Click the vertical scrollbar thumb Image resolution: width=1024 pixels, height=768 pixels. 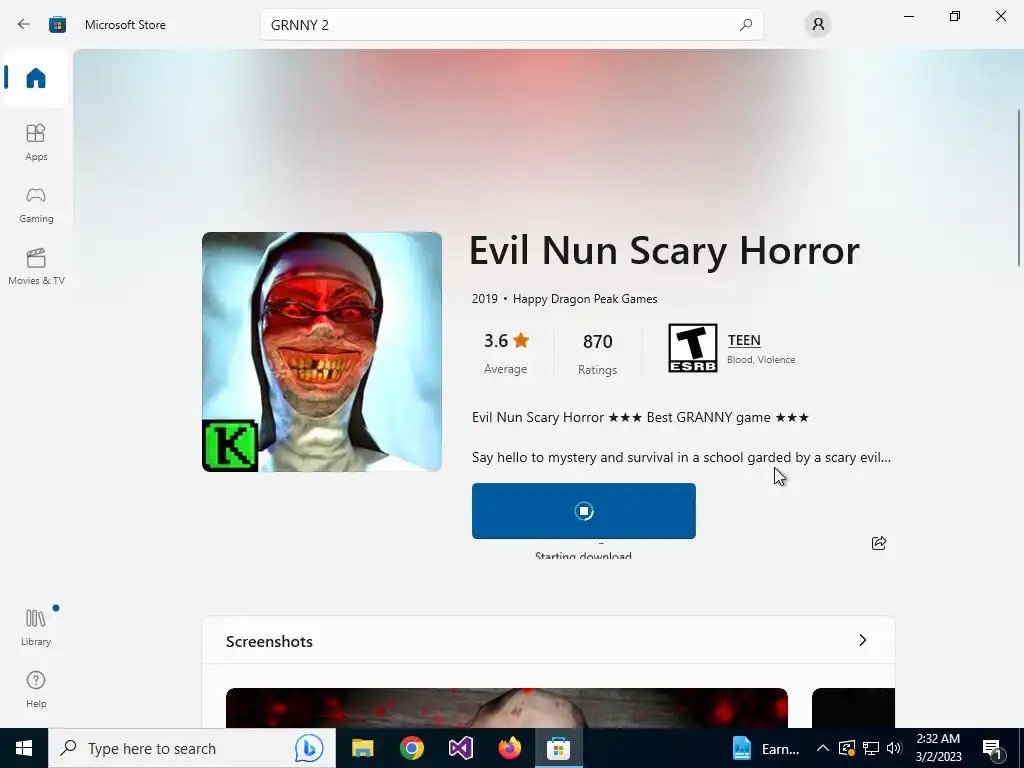[x=1019, y=188]
